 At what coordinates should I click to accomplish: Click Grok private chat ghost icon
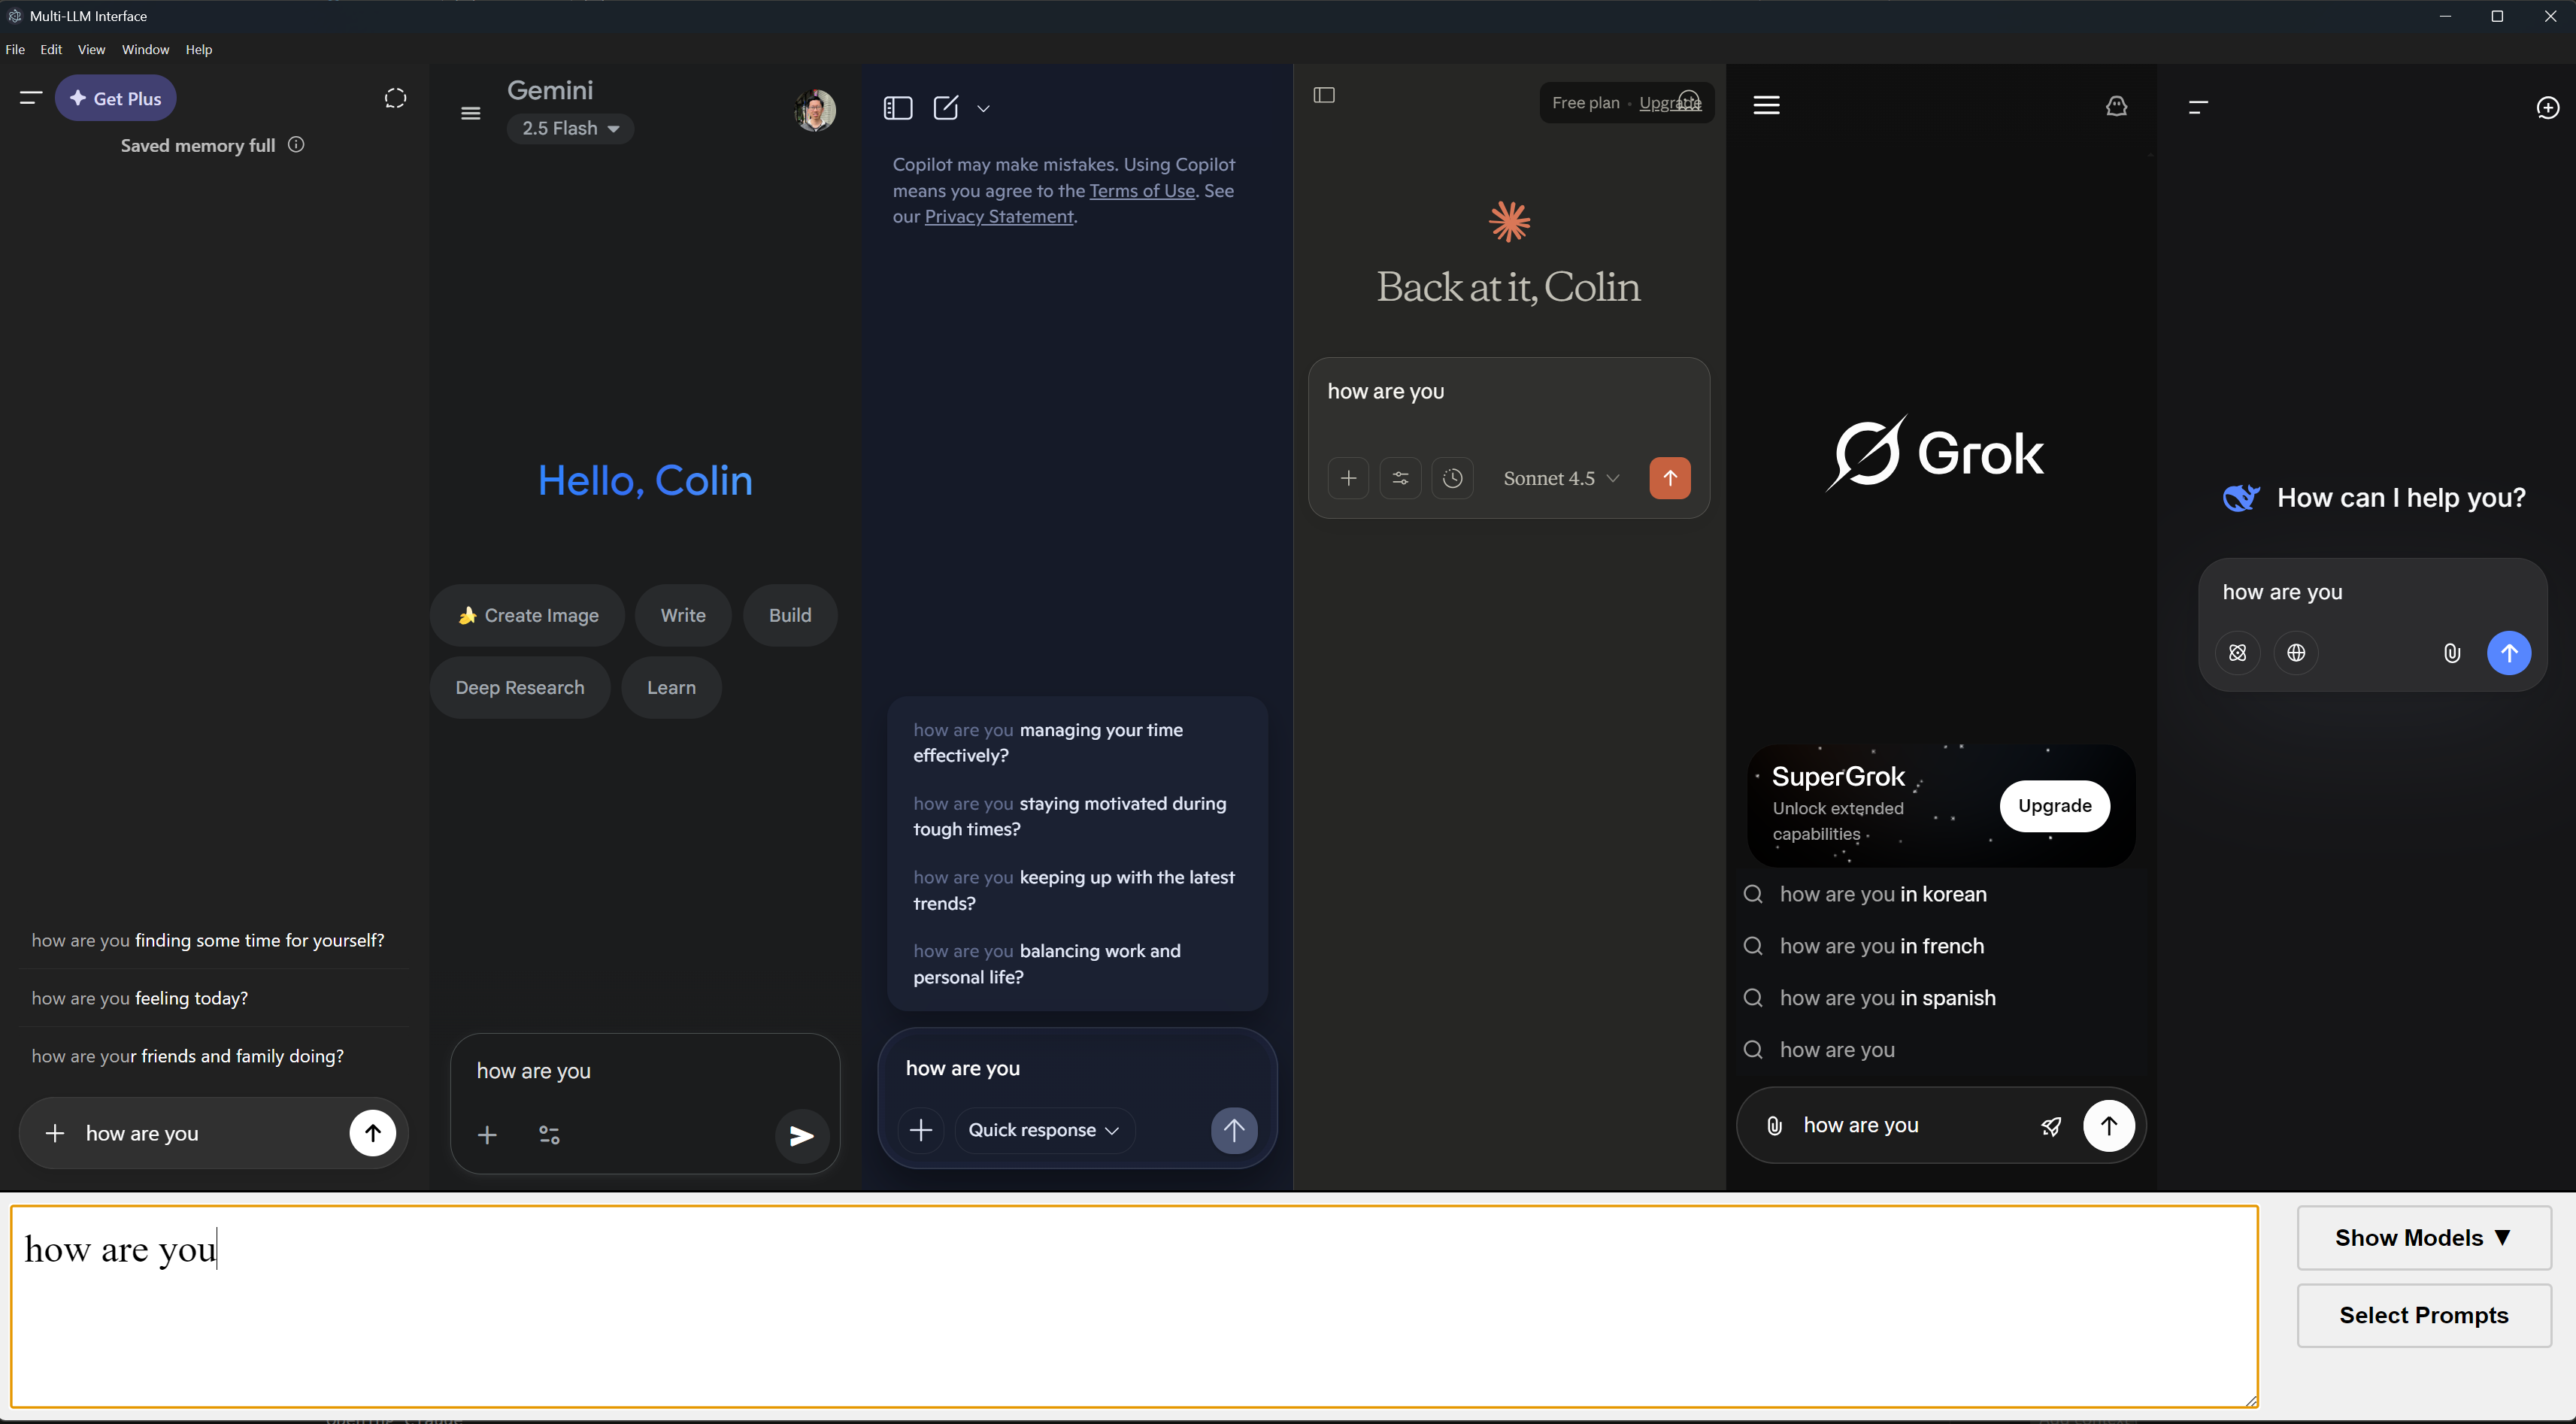tap(2117, 106)
